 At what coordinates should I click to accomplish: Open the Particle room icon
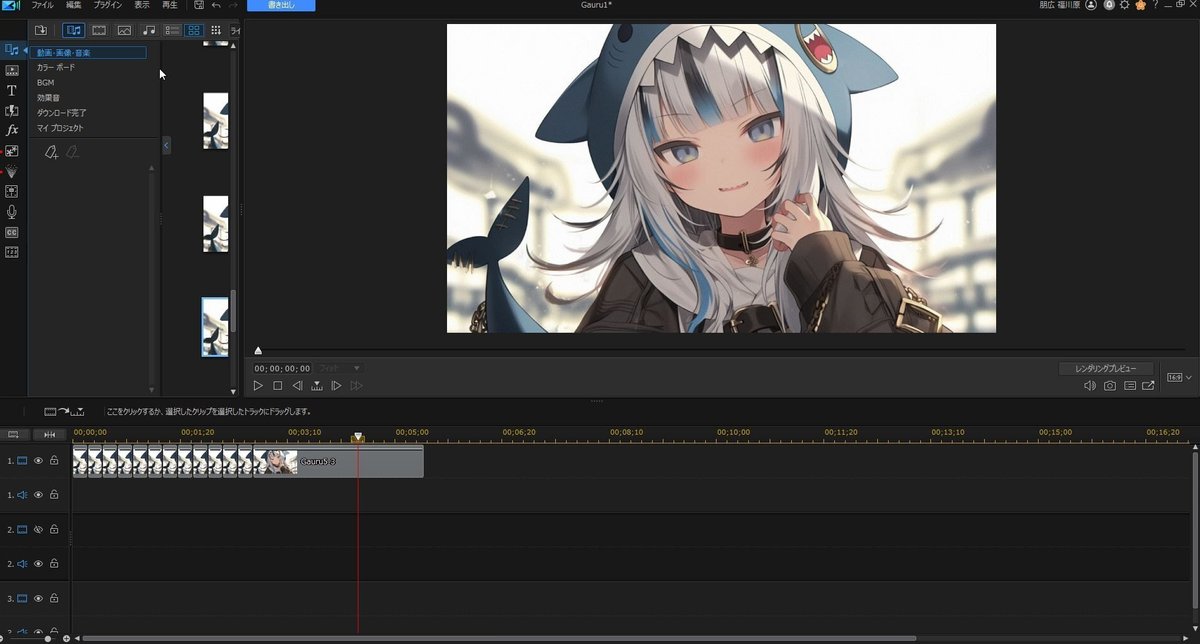(x=12, y=171)
